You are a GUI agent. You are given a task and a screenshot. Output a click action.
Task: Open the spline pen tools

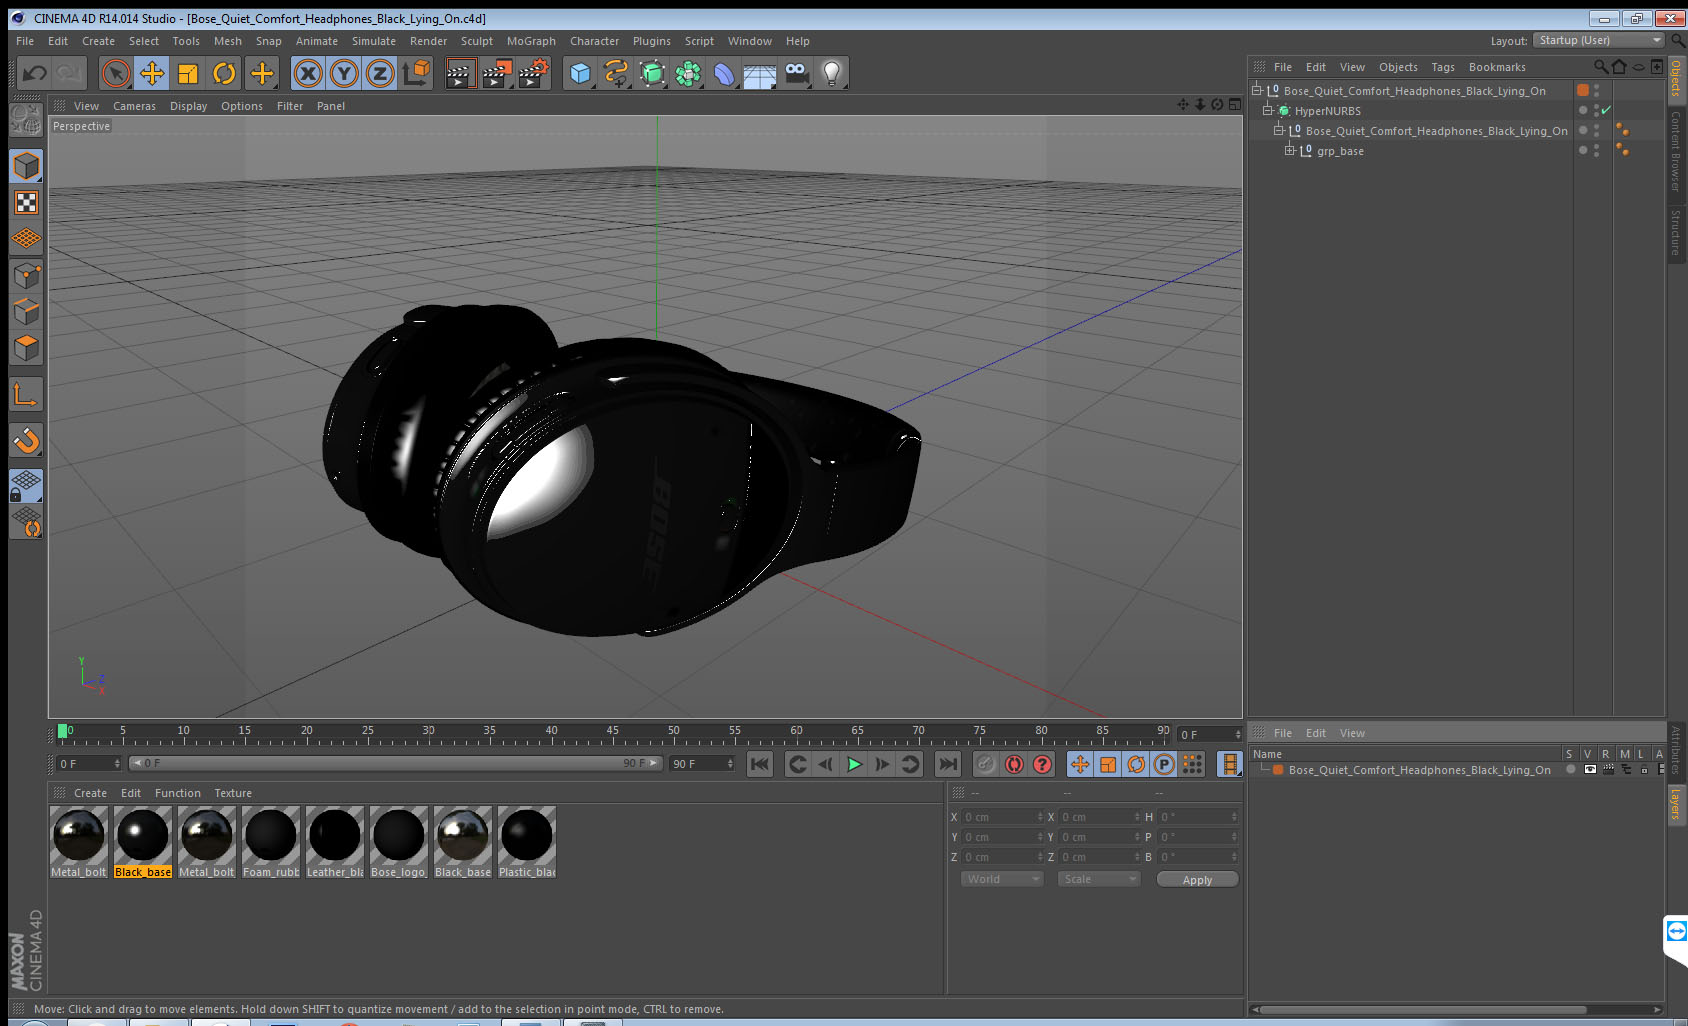(616, 73)
